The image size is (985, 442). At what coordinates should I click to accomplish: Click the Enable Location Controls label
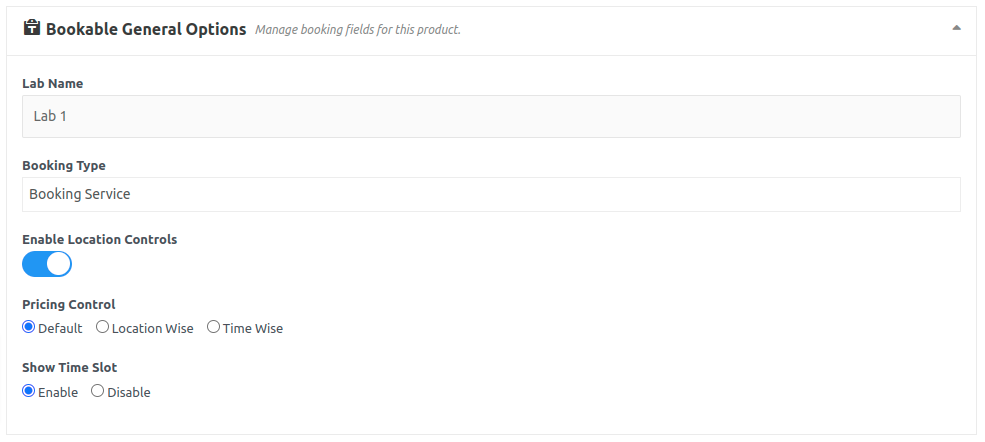(99, 240)
